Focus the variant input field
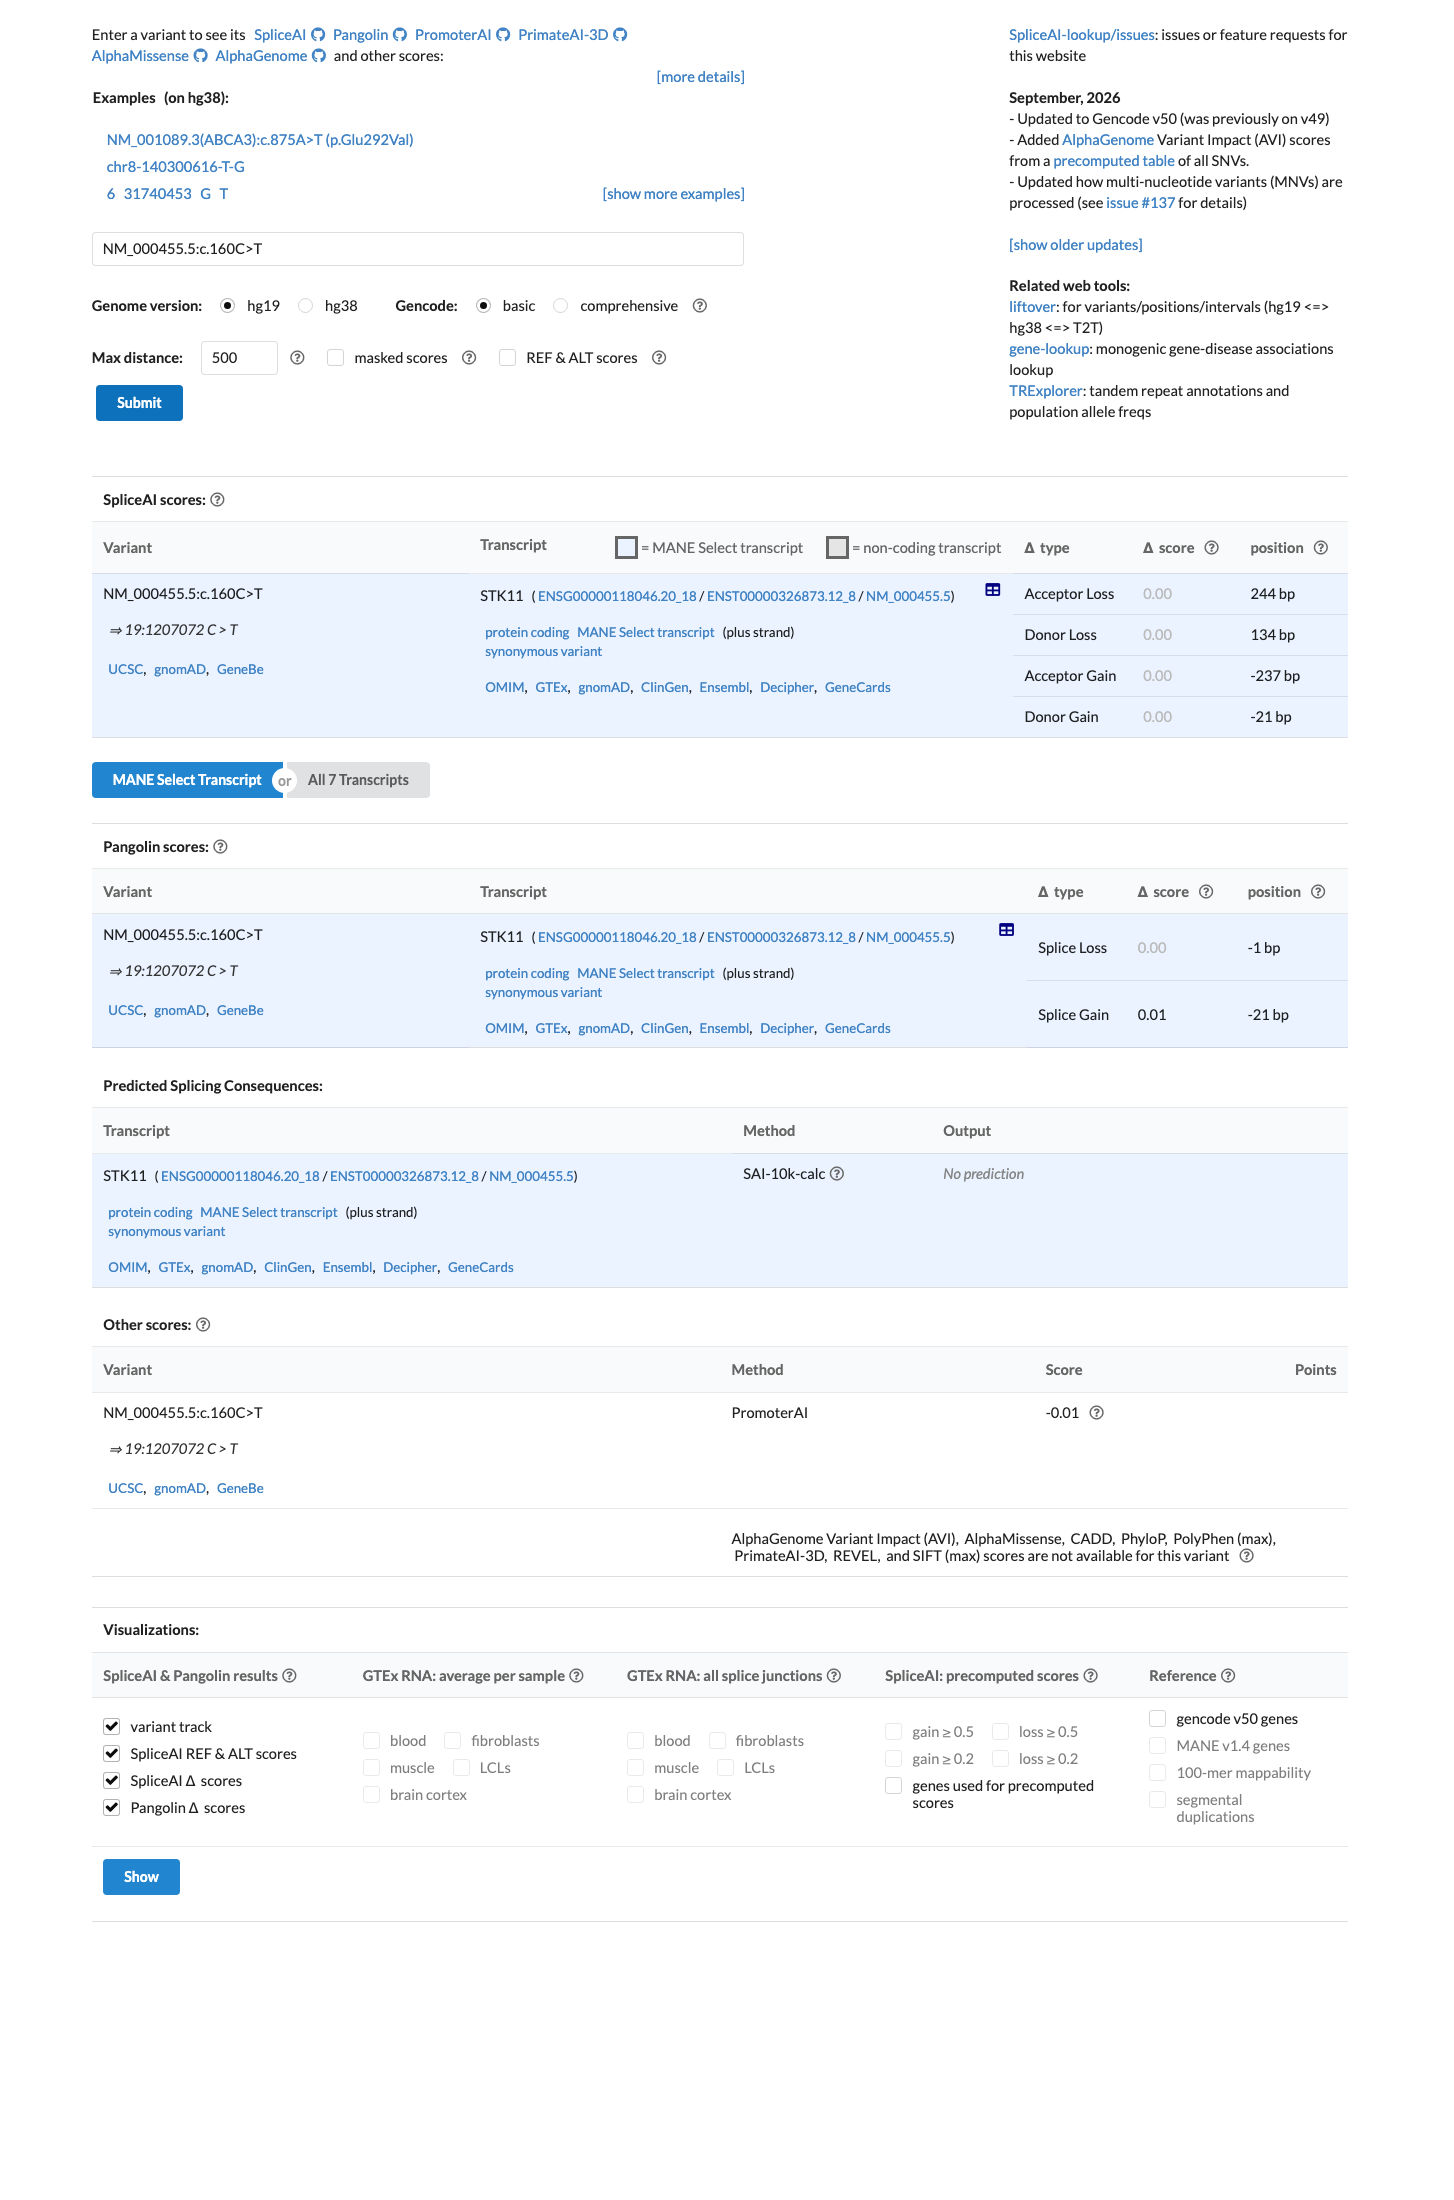The width and height of the screenshot is (1454, 2200). (418, 249)
